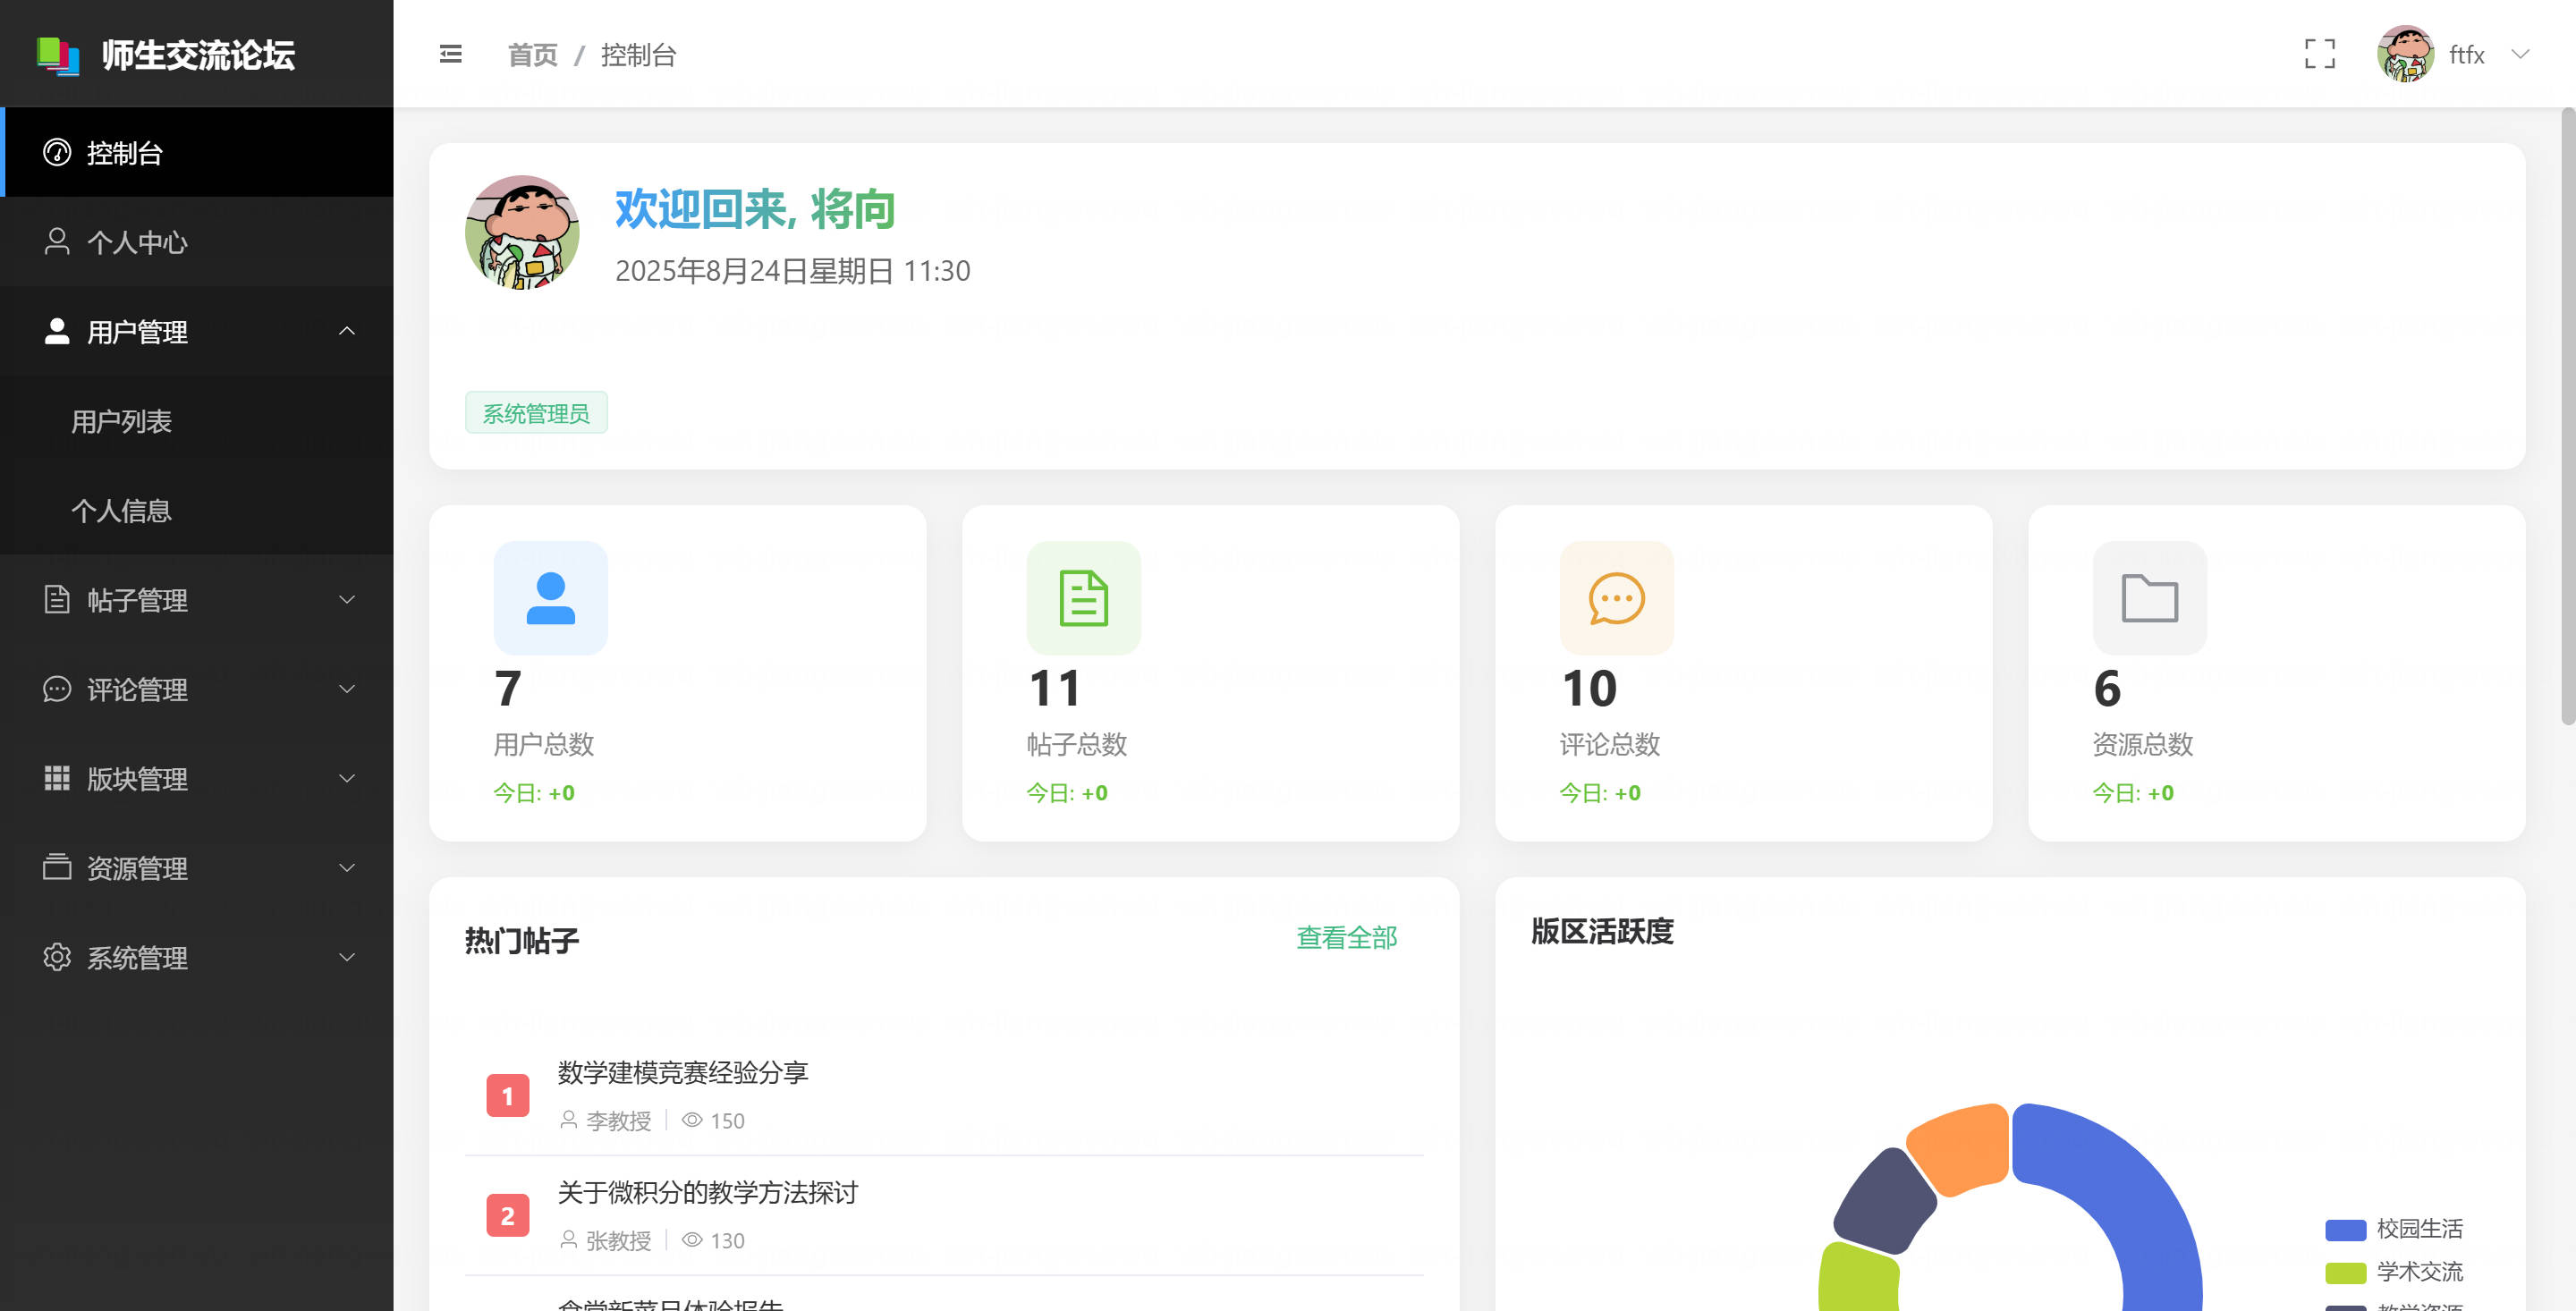Click the 用户管理 user icon
The image size is (2576, 1311).
pos(57,331)
